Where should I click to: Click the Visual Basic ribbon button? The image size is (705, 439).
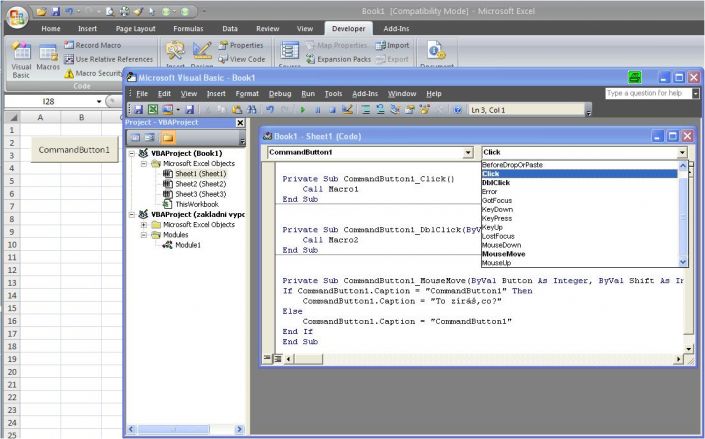[21, 60]
